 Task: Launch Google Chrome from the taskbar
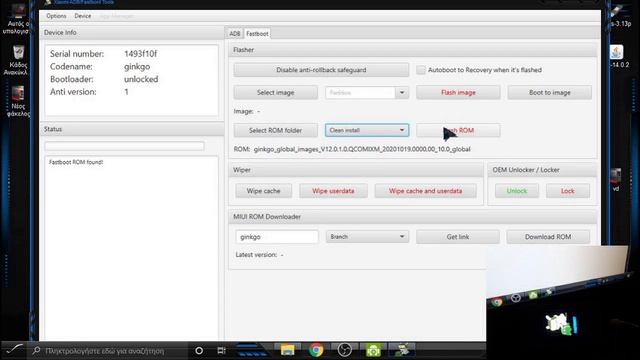(x=316, y=350)
